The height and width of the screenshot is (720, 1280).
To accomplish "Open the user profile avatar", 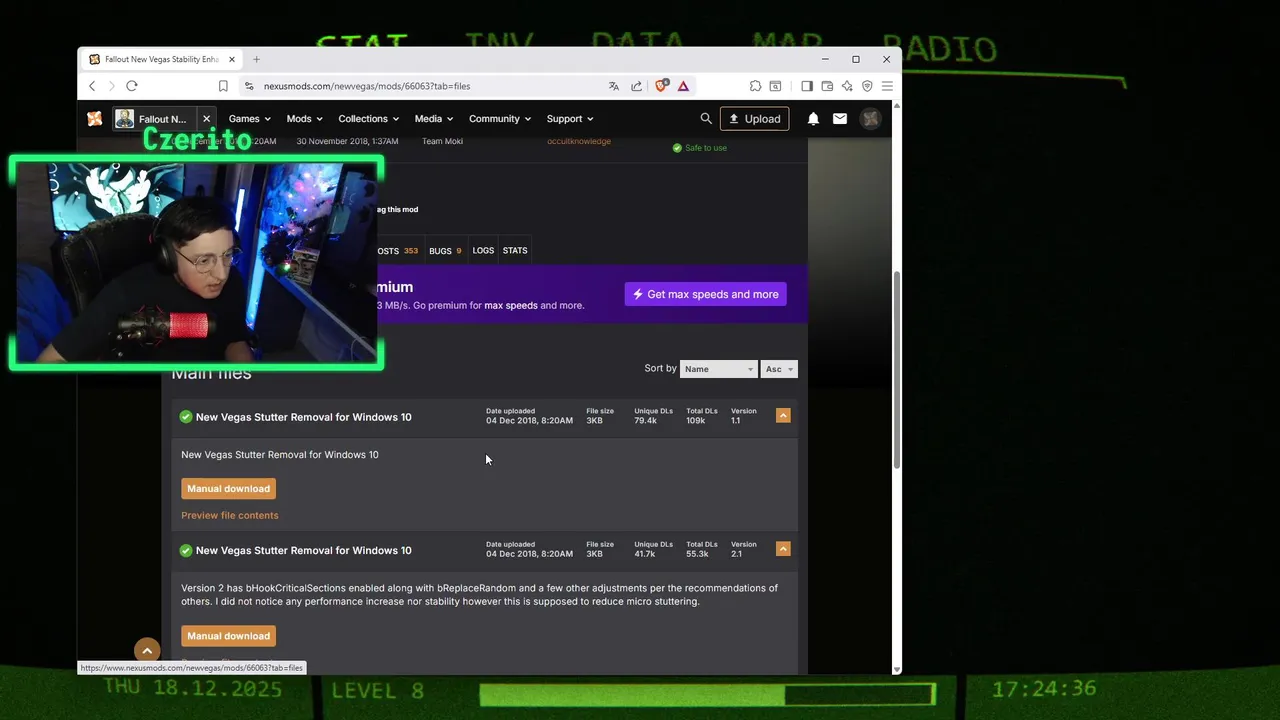I will coord(871,119).
